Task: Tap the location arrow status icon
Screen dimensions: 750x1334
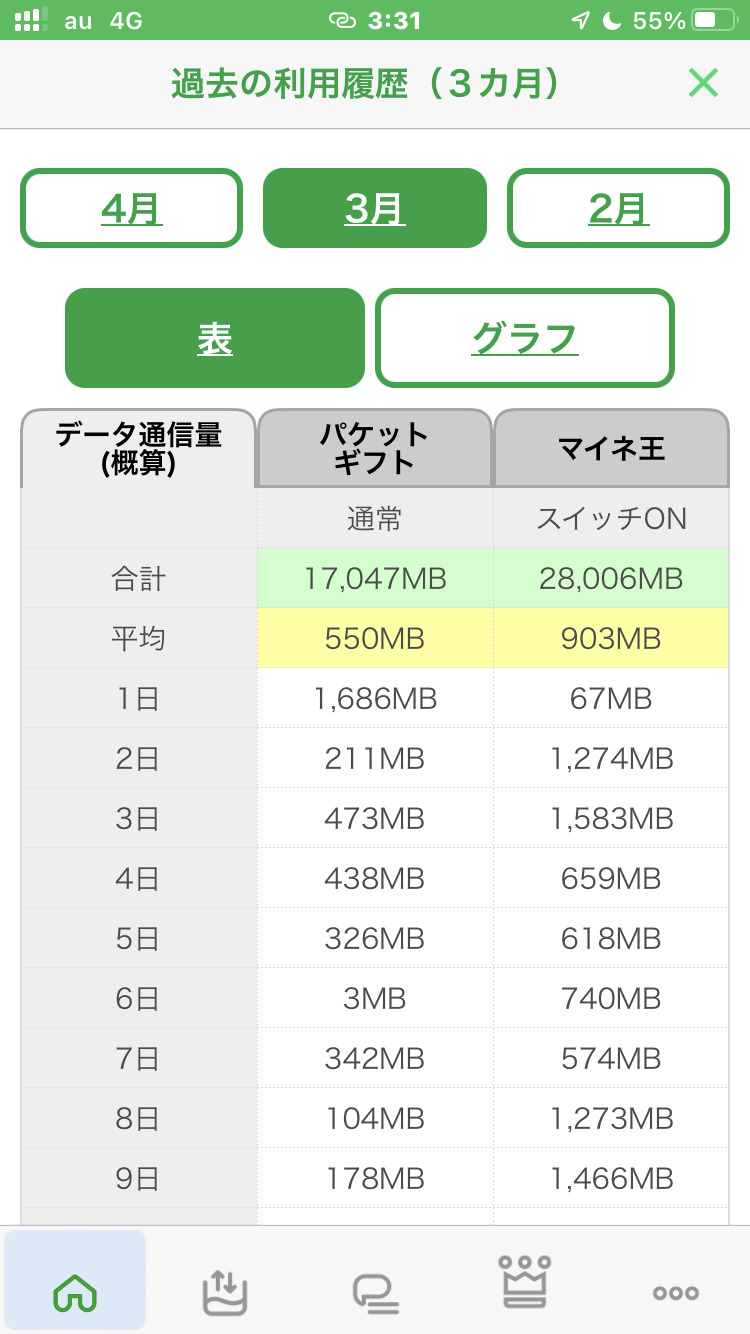Action: point(580,20)
